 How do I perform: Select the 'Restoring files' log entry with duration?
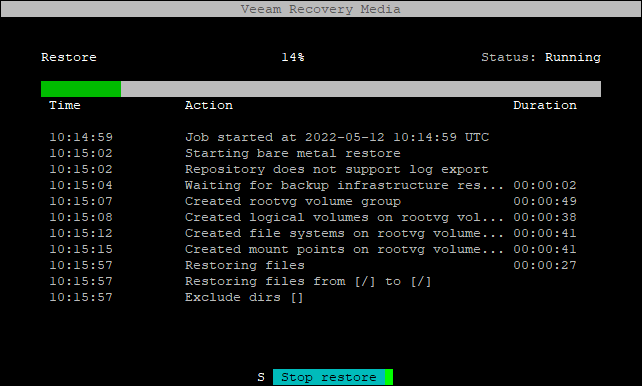(x=313, y=265)
